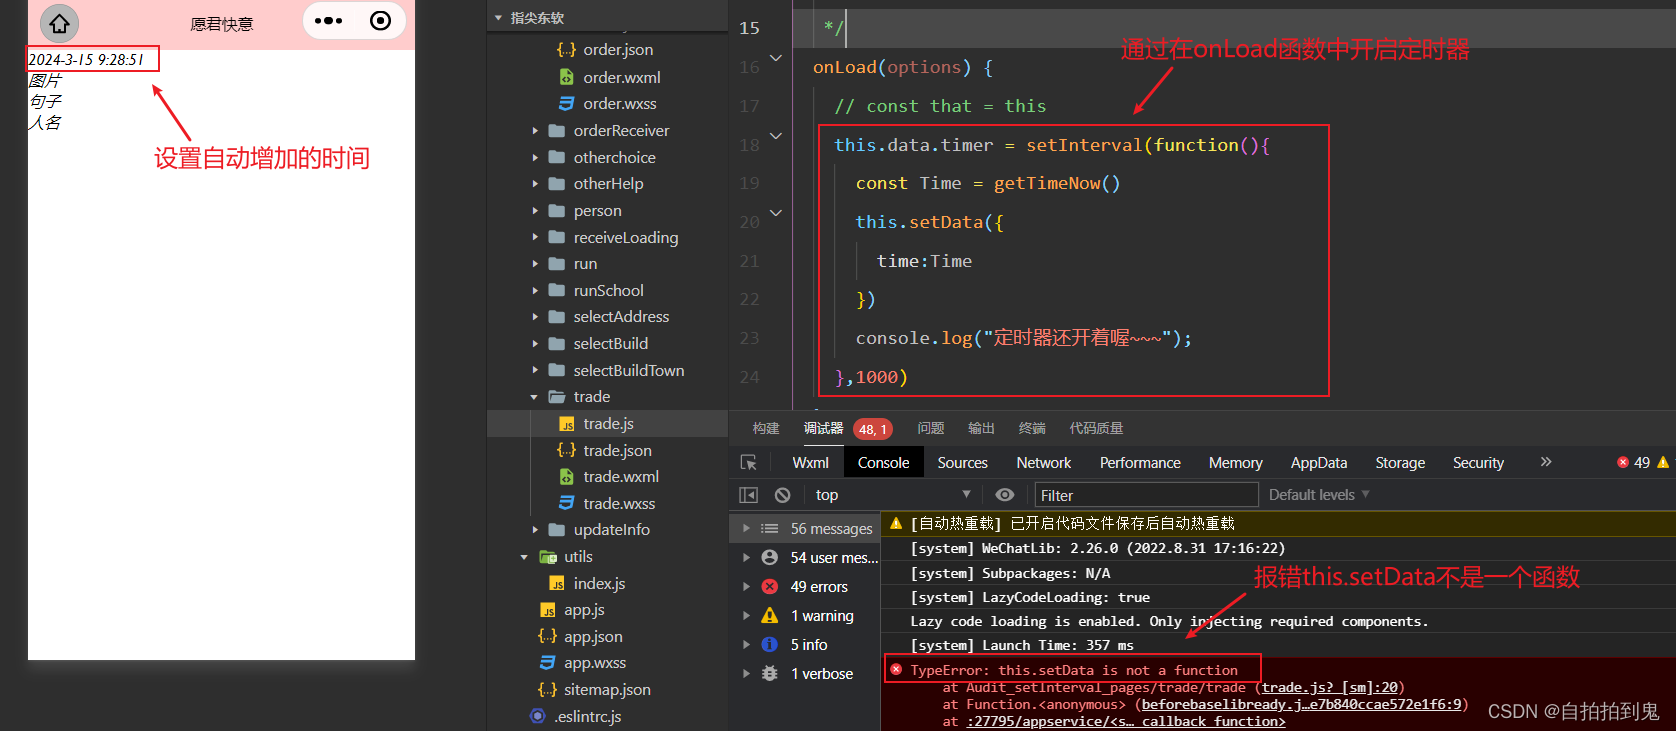Open the AppData devtools tab
The height and width of the screenshot is (731, 1676).
point(1318,463)
